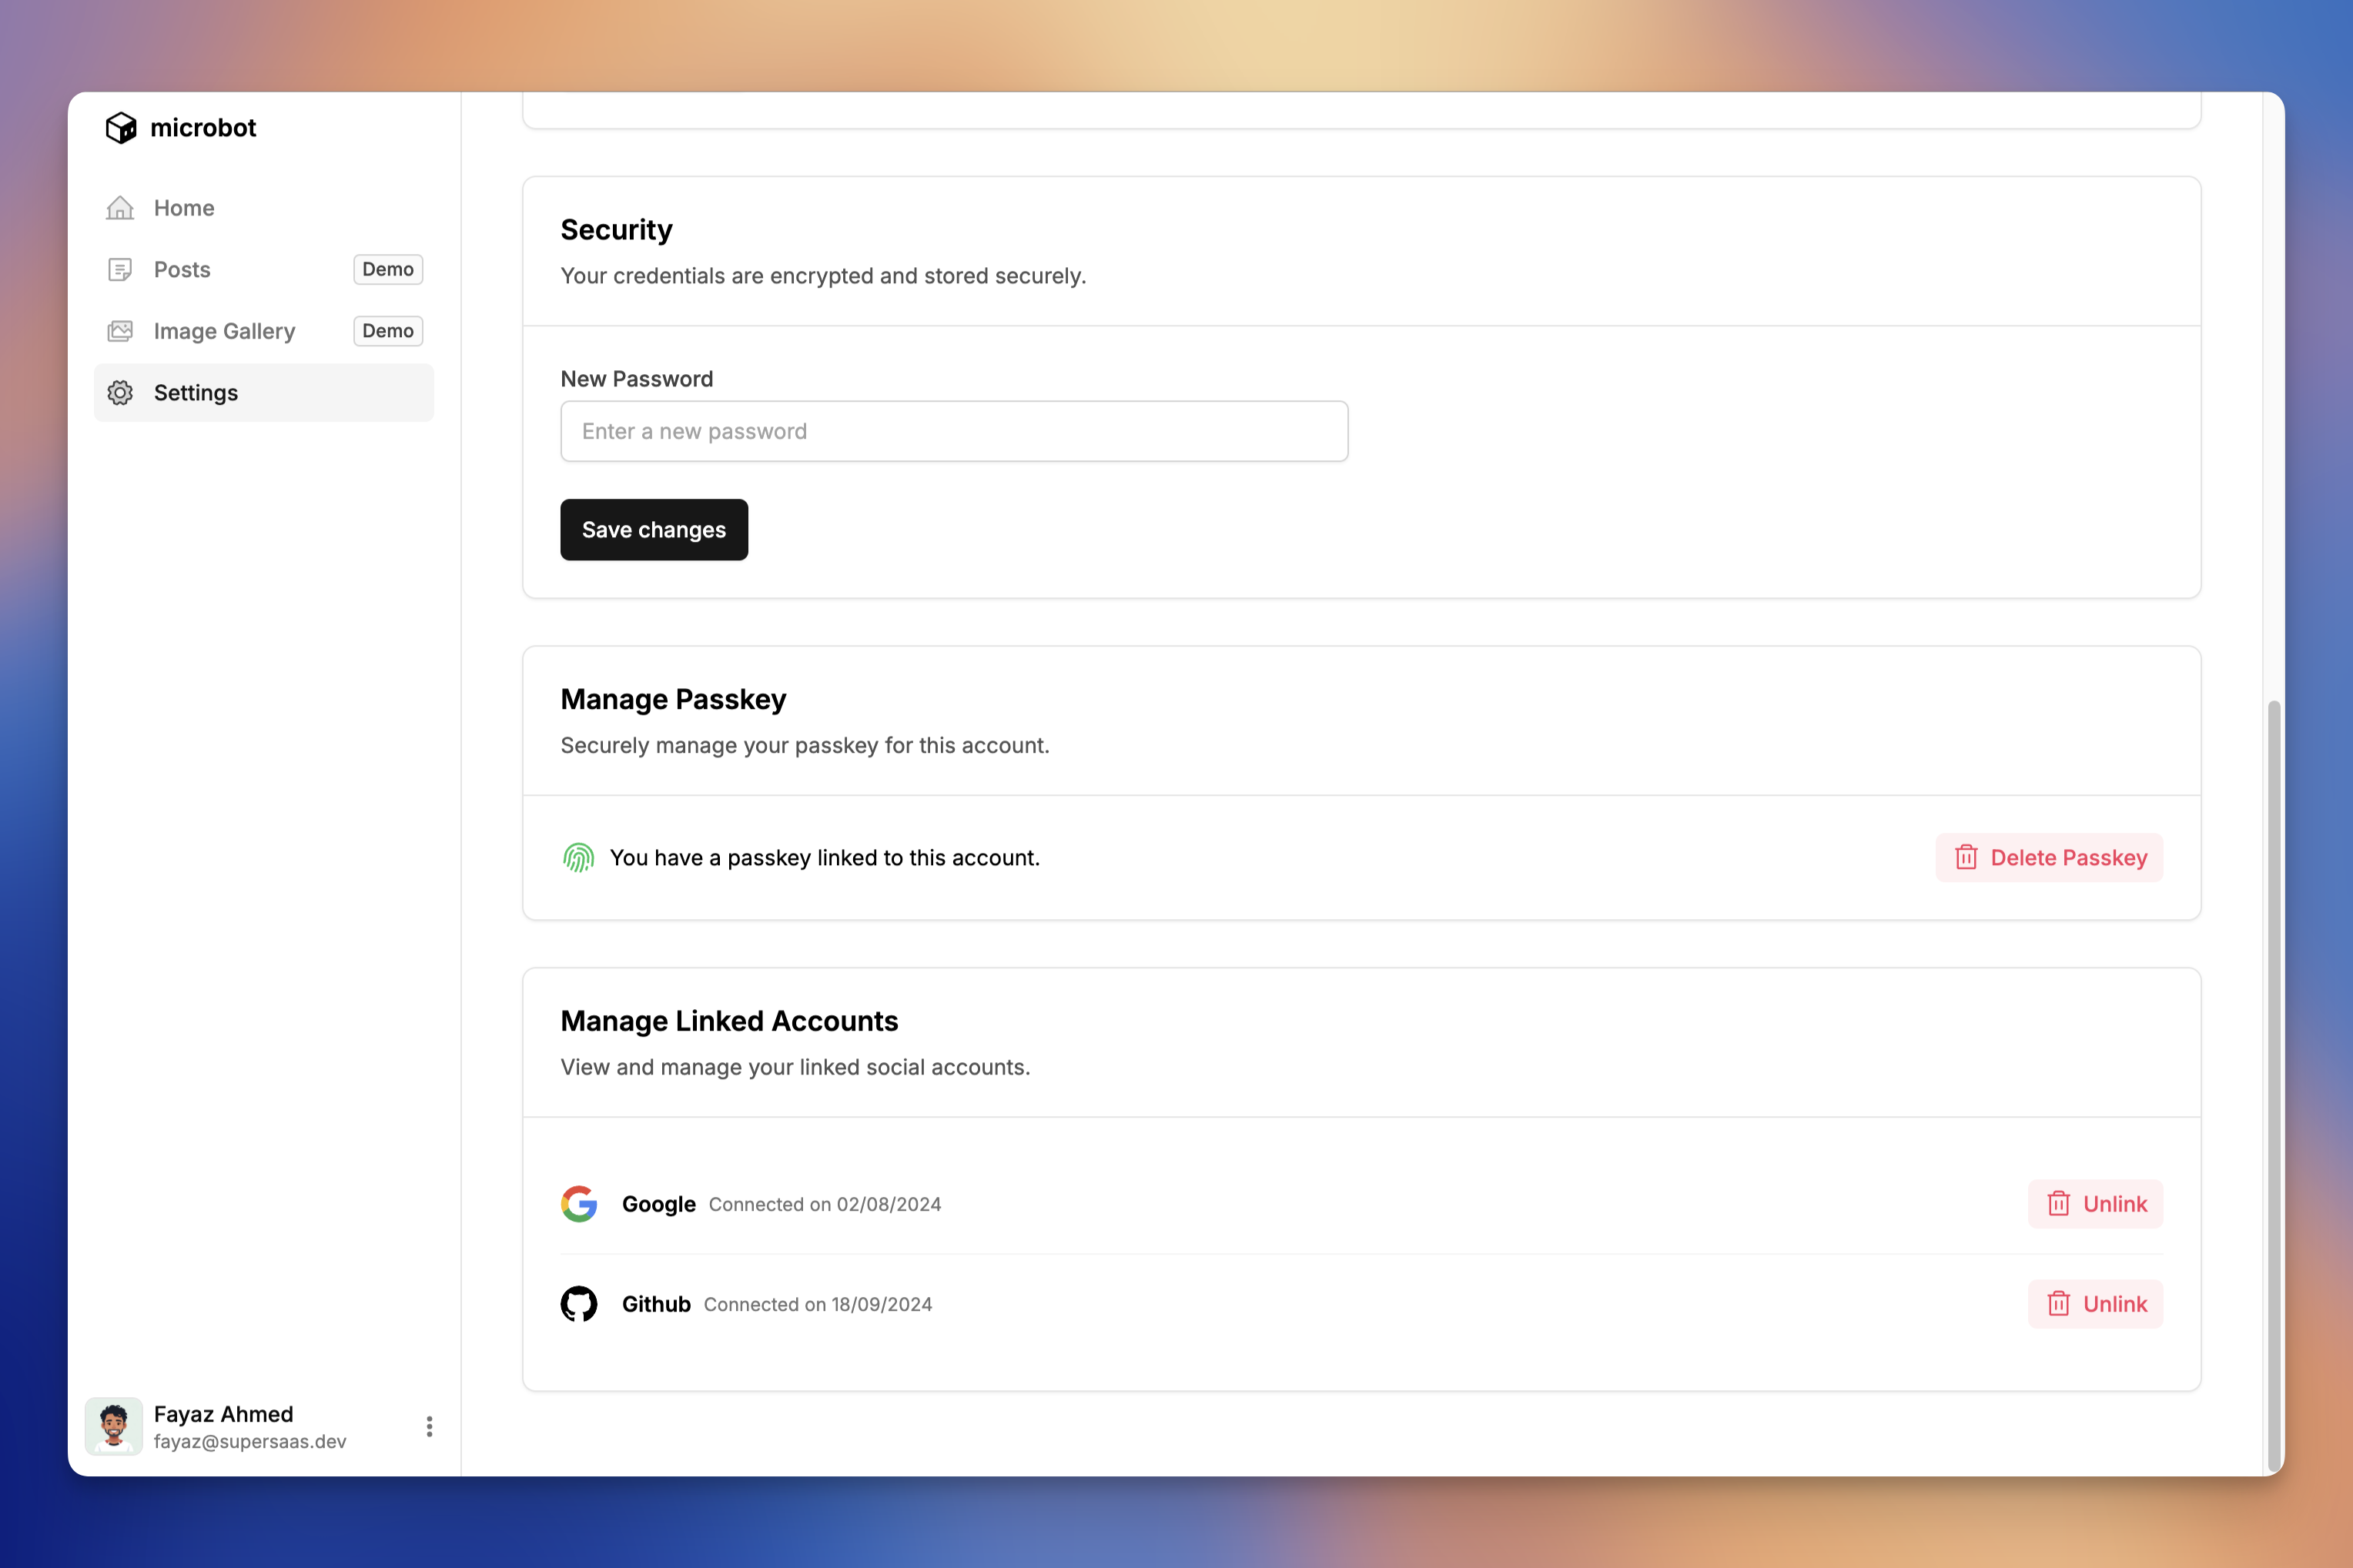Focus the New Password input field
The height and width of the screenshot is (1568, 2353).
[x=953, y=432]
